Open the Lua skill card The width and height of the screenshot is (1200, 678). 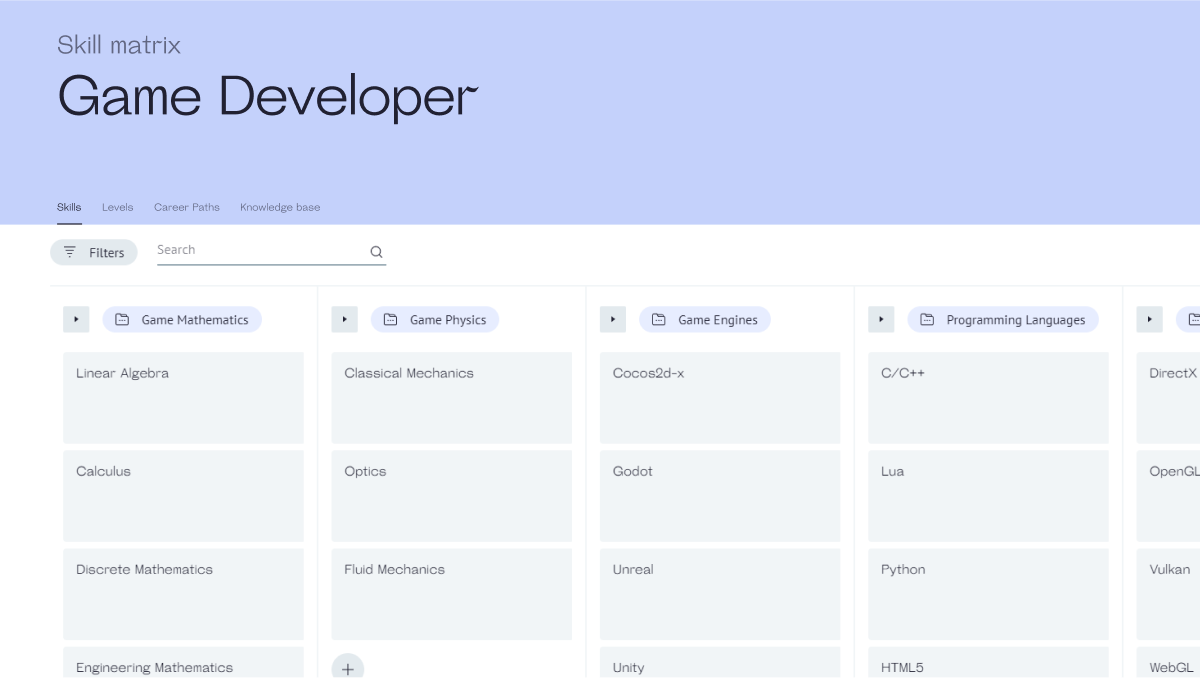click(x=988, y=496)
